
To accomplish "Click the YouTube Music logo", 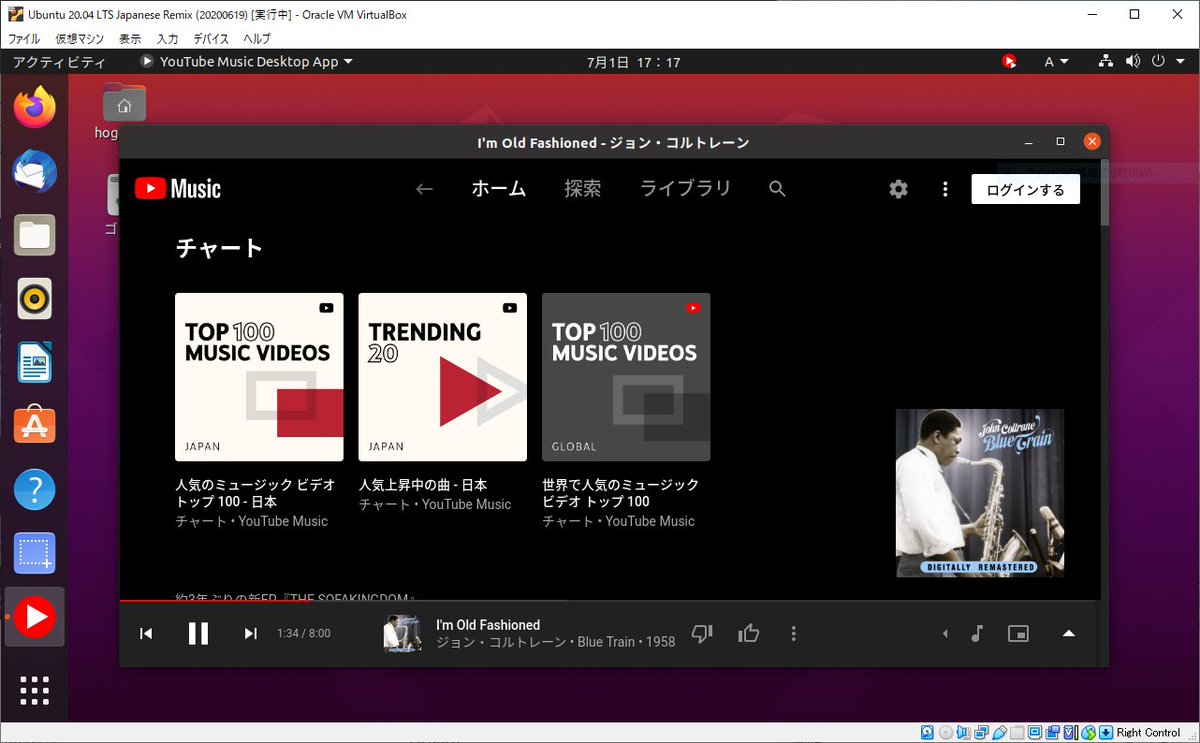I will [x=178, y=189].
